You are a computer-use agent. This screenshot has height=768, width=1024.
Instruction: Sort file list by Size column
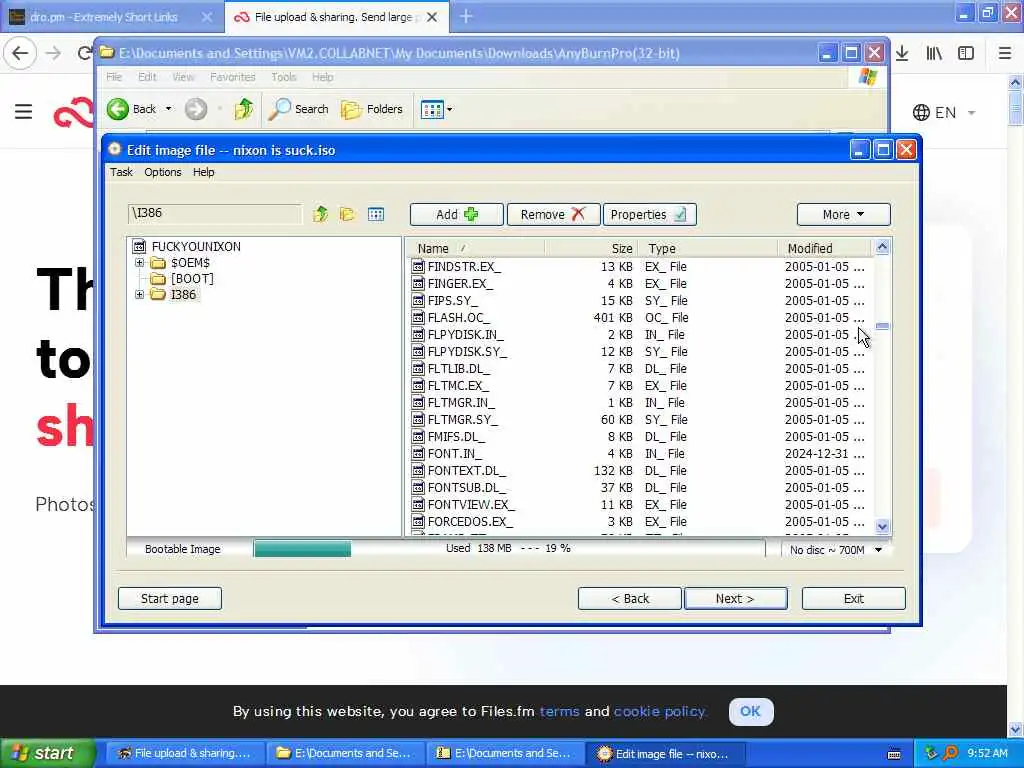[x=591, y=248]
